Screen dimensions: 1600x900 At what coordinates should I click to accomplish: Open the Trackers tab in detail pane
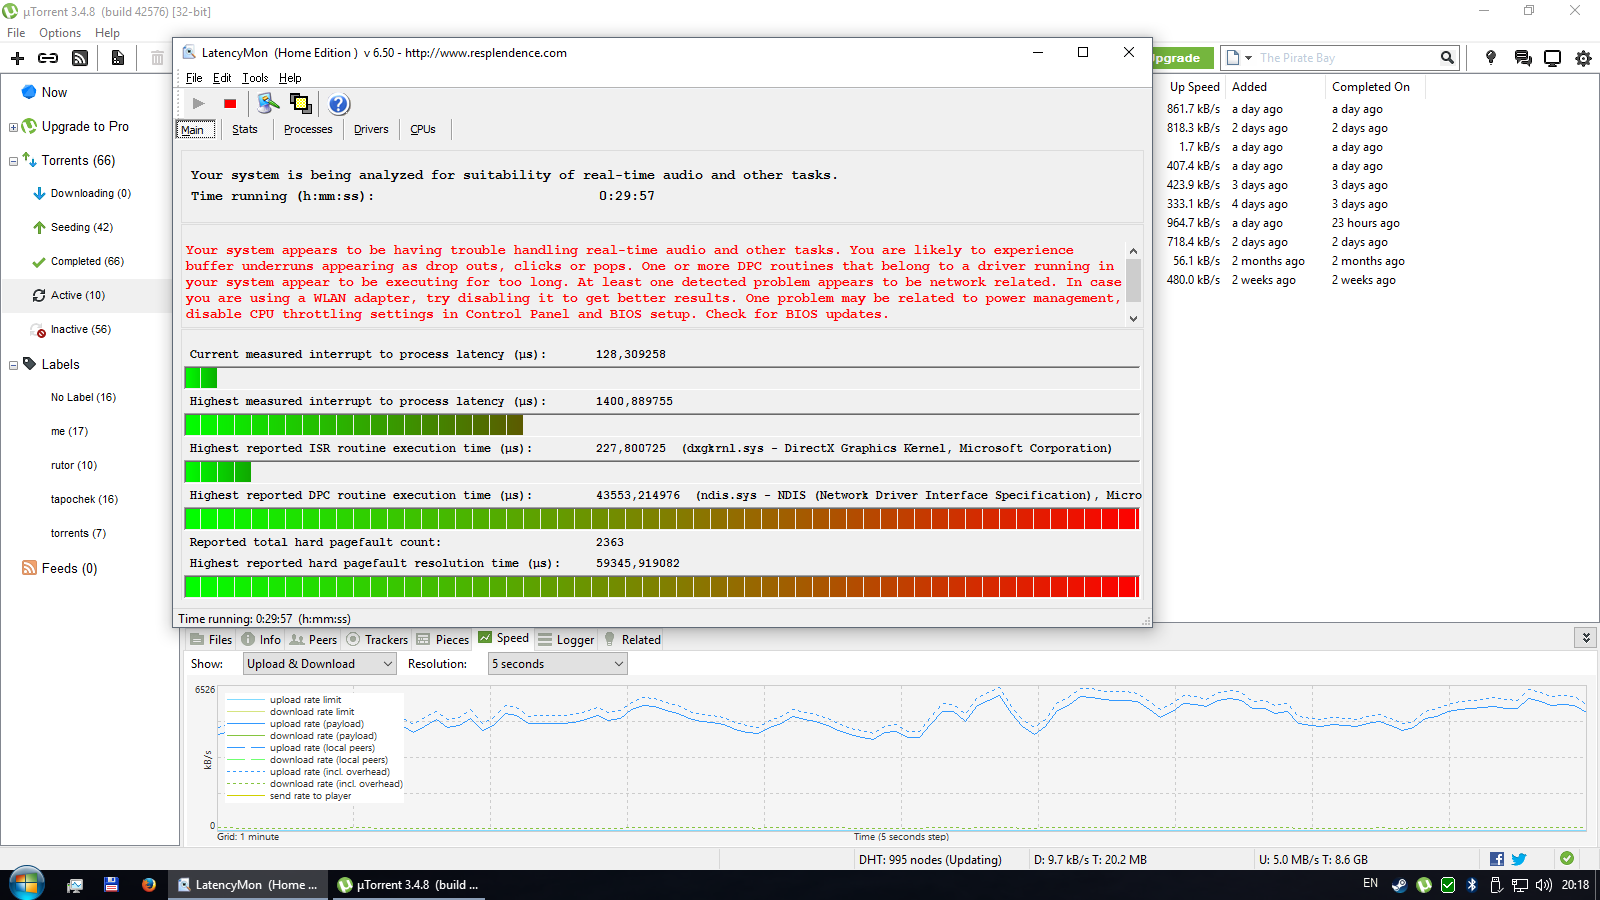(x=377, y=640)
